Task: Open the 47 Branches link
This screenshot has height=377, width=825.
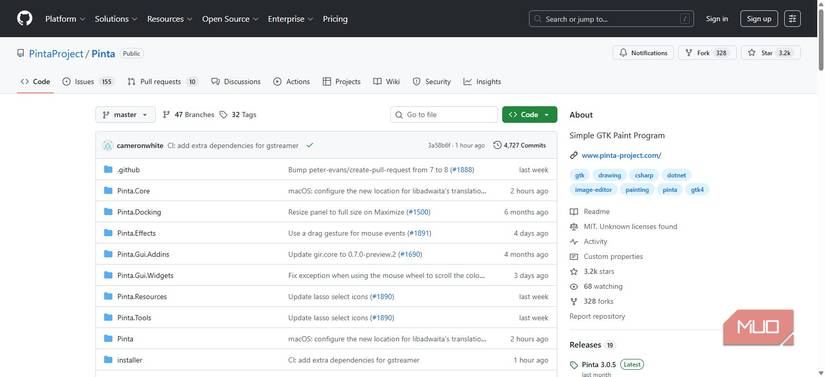Action: pos(188,115)
